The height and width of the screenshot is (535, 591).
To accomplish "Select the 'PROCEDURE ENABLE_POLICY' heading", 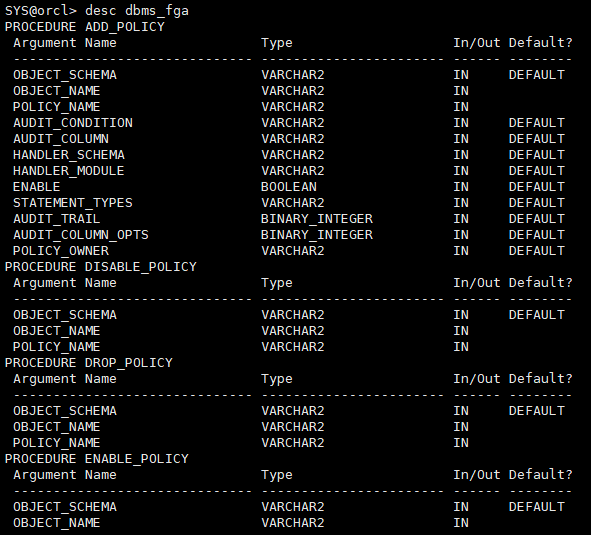I will [96, 459].
